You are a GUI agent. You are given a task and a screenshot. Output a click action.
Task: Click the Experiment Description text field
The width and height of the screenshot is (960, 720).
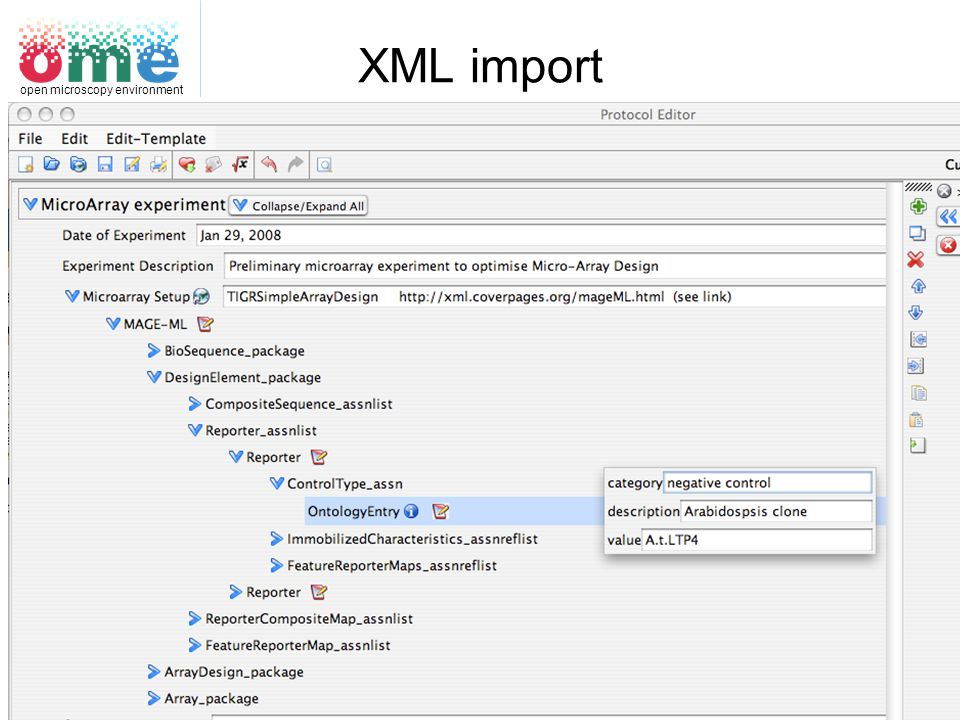tap(555, 266)
